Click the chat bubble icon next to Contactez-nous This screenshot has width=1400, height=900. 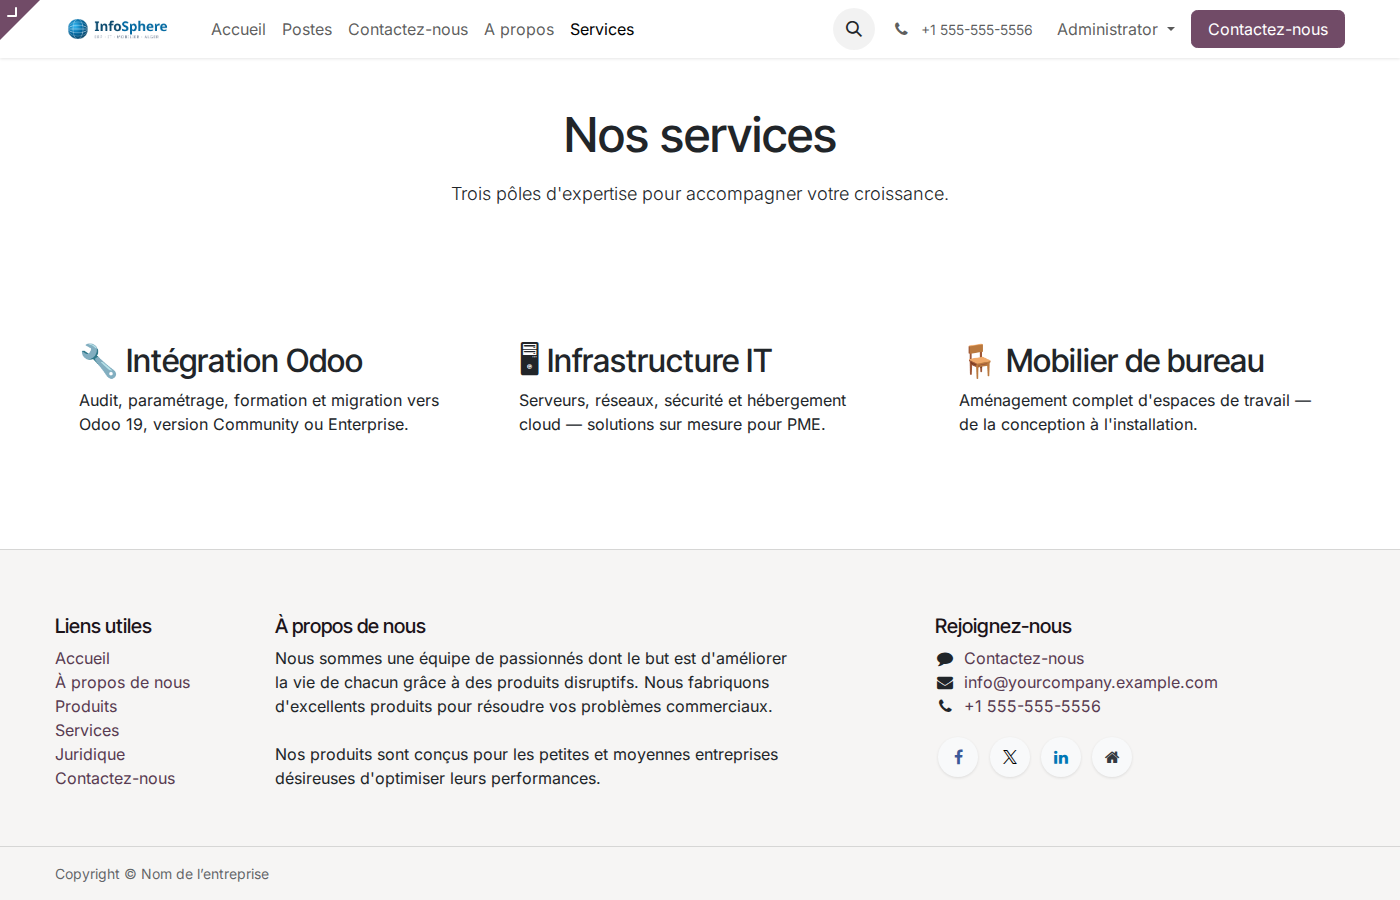click(x=945, y=658)
